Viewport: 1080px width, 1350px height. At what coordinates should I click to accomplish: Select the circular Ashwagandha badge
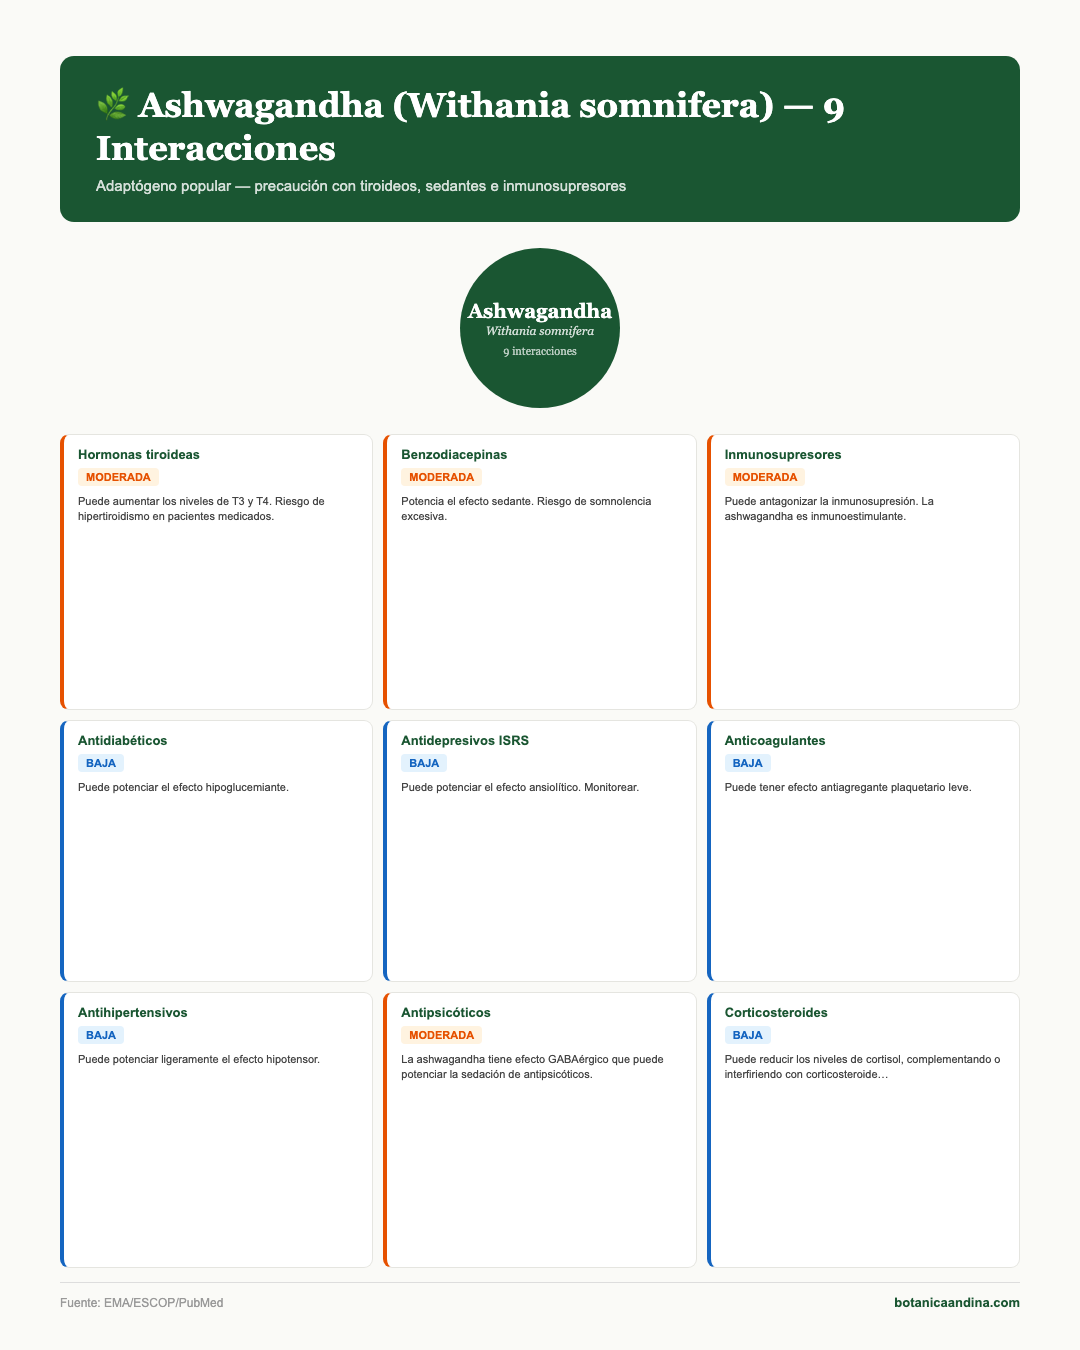point(540,328)
